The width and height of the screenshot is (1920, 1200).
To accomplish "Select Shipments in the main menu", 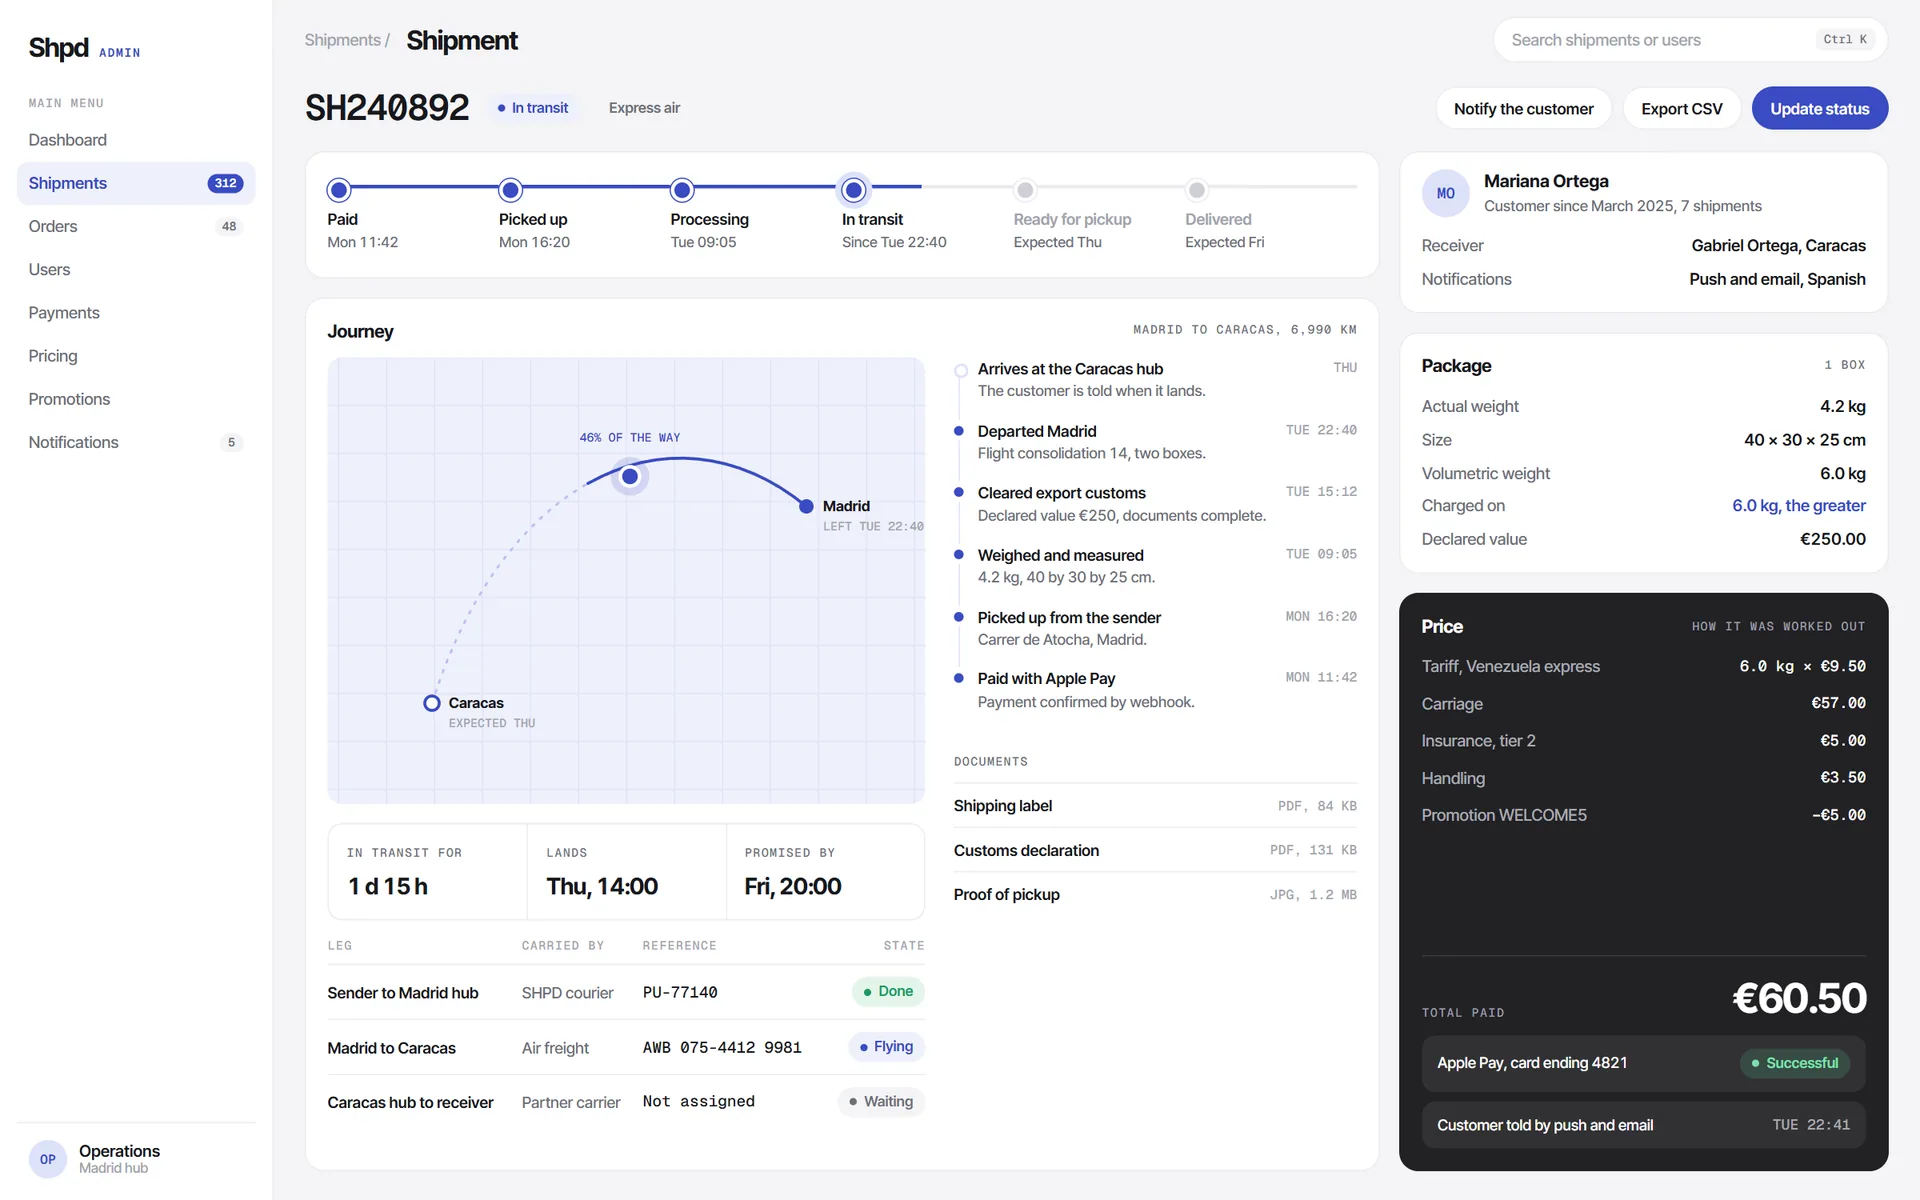I will click(x=136, y=183).
